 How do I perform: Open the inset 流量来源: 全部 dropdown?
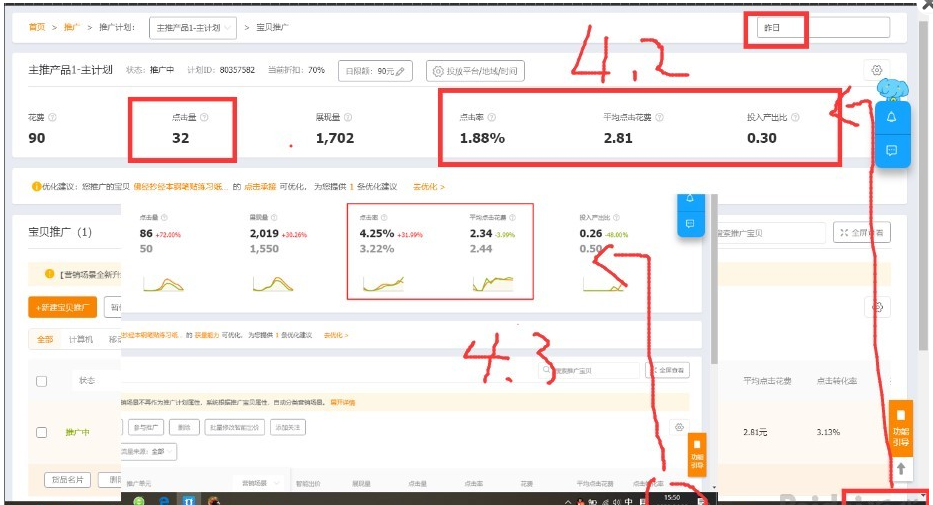pyautogui.click(x=149, y=451)
